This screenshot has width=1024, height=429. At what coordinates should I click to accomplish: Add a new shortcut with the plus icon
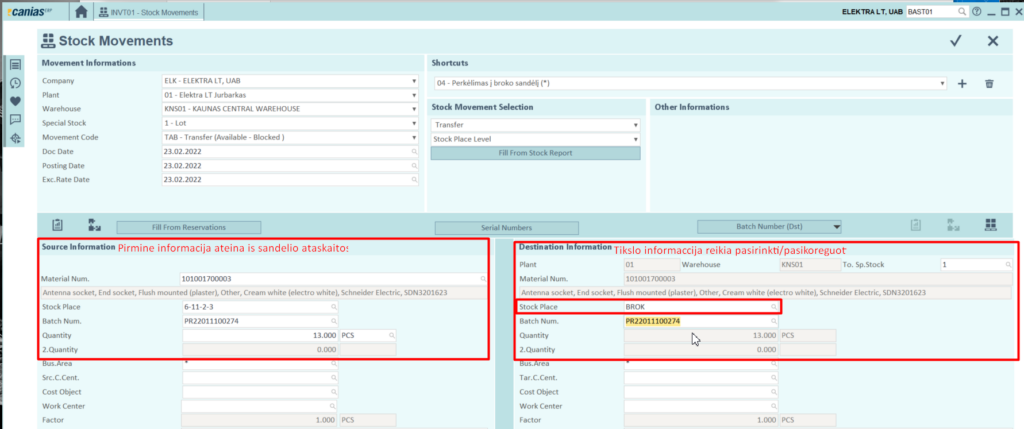(x=962, y=84)
